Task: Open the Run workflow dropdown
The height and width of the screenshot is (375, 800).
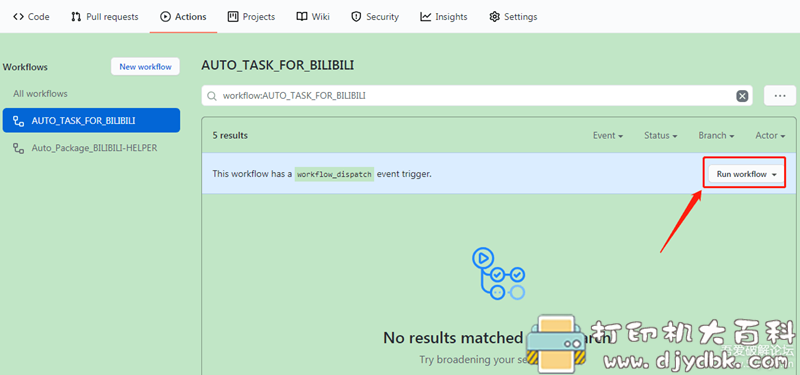Action: click(x=746, y=174)
